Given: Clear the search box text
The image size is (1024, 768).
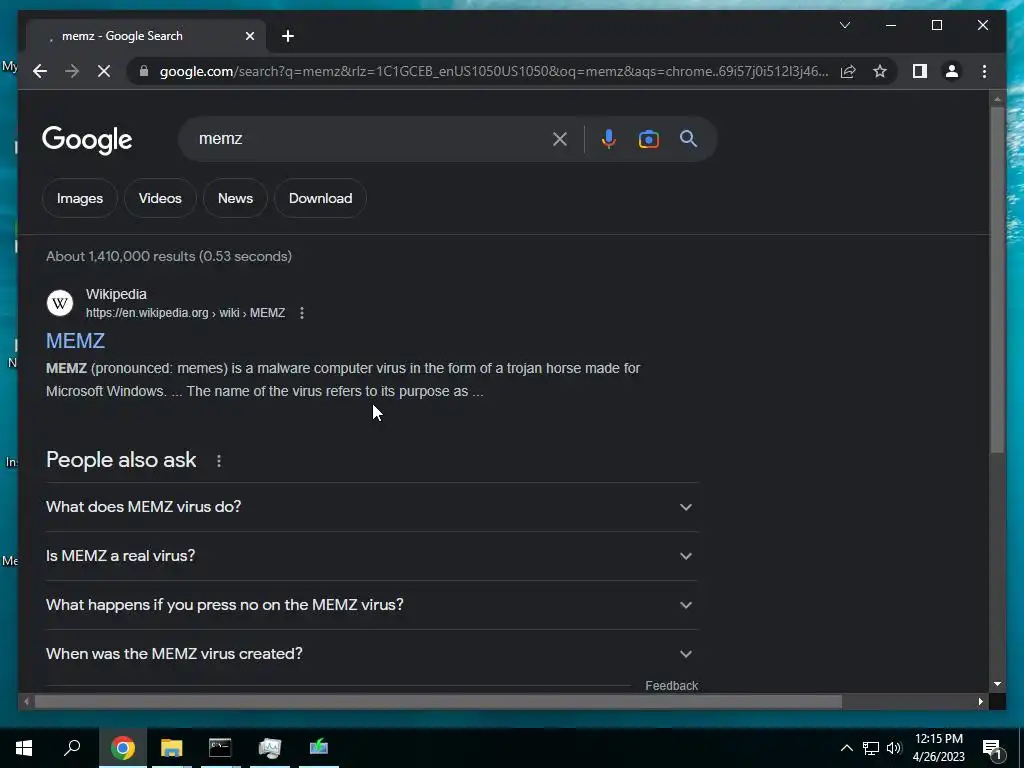Looking at the screenshot, I should coord(560,139).
